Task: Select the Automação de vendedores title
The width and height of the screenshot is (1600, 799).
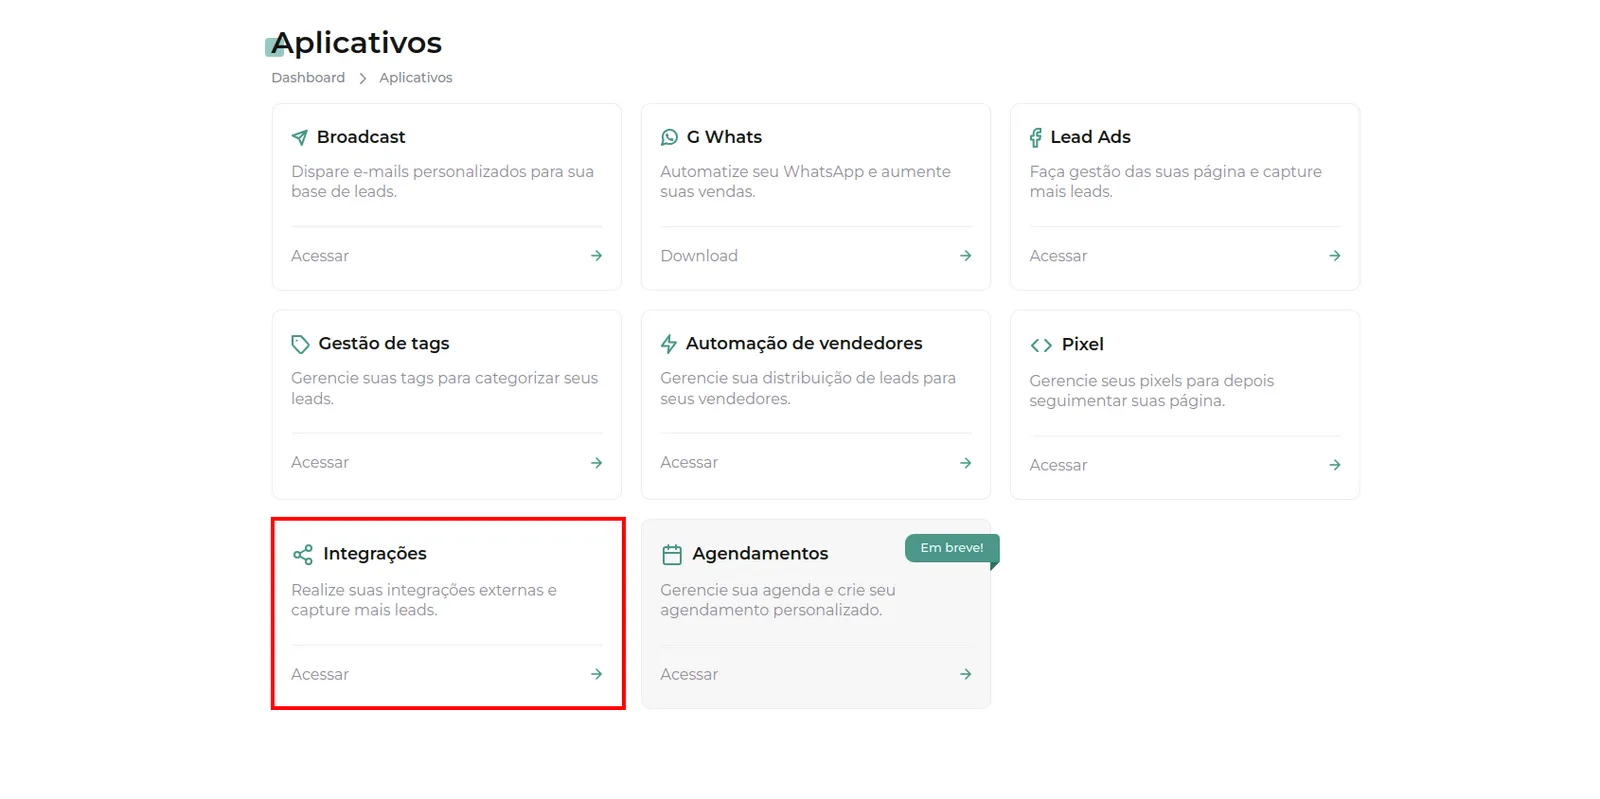Action: pos(804,344)
